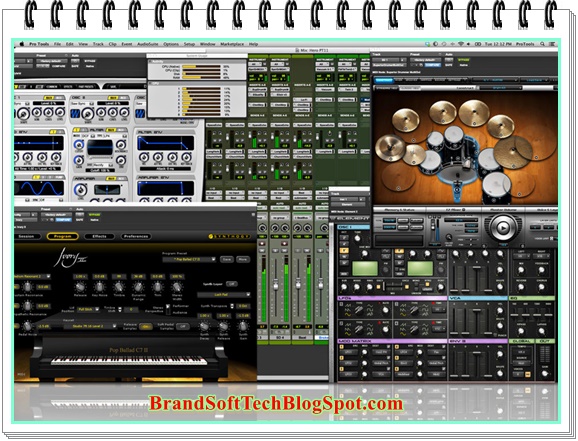Open the Track menu
The image size is (578, 441).
(x=98, y=44)
